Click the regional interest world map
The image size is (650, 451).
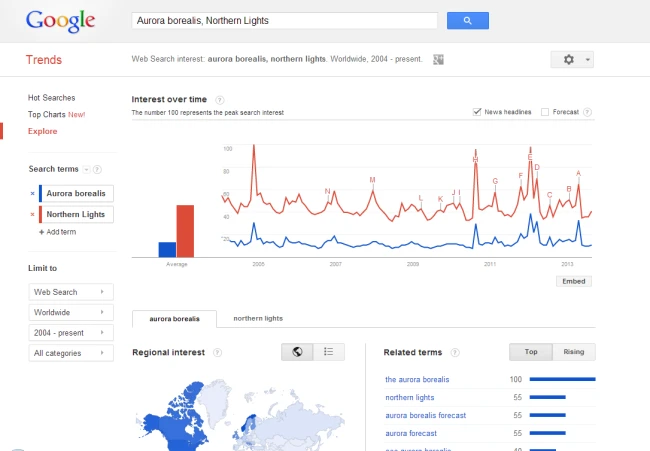coord(240,415)
